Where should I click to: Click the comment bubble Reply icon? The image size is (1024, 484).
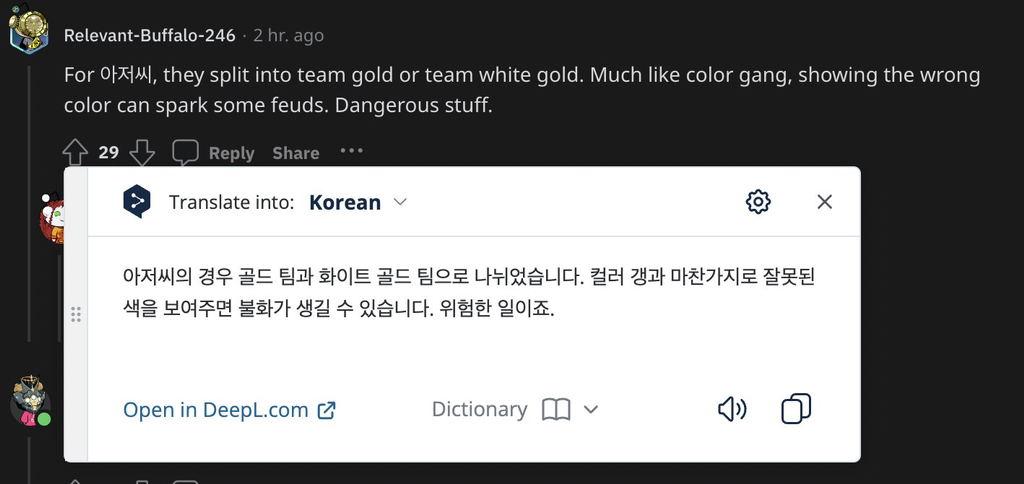click(185, 152)
